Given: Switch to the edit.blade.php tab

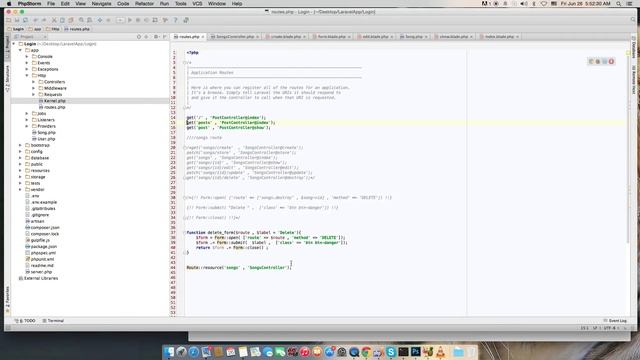Looking at the screenshot, I should click(x=375, y=37).
